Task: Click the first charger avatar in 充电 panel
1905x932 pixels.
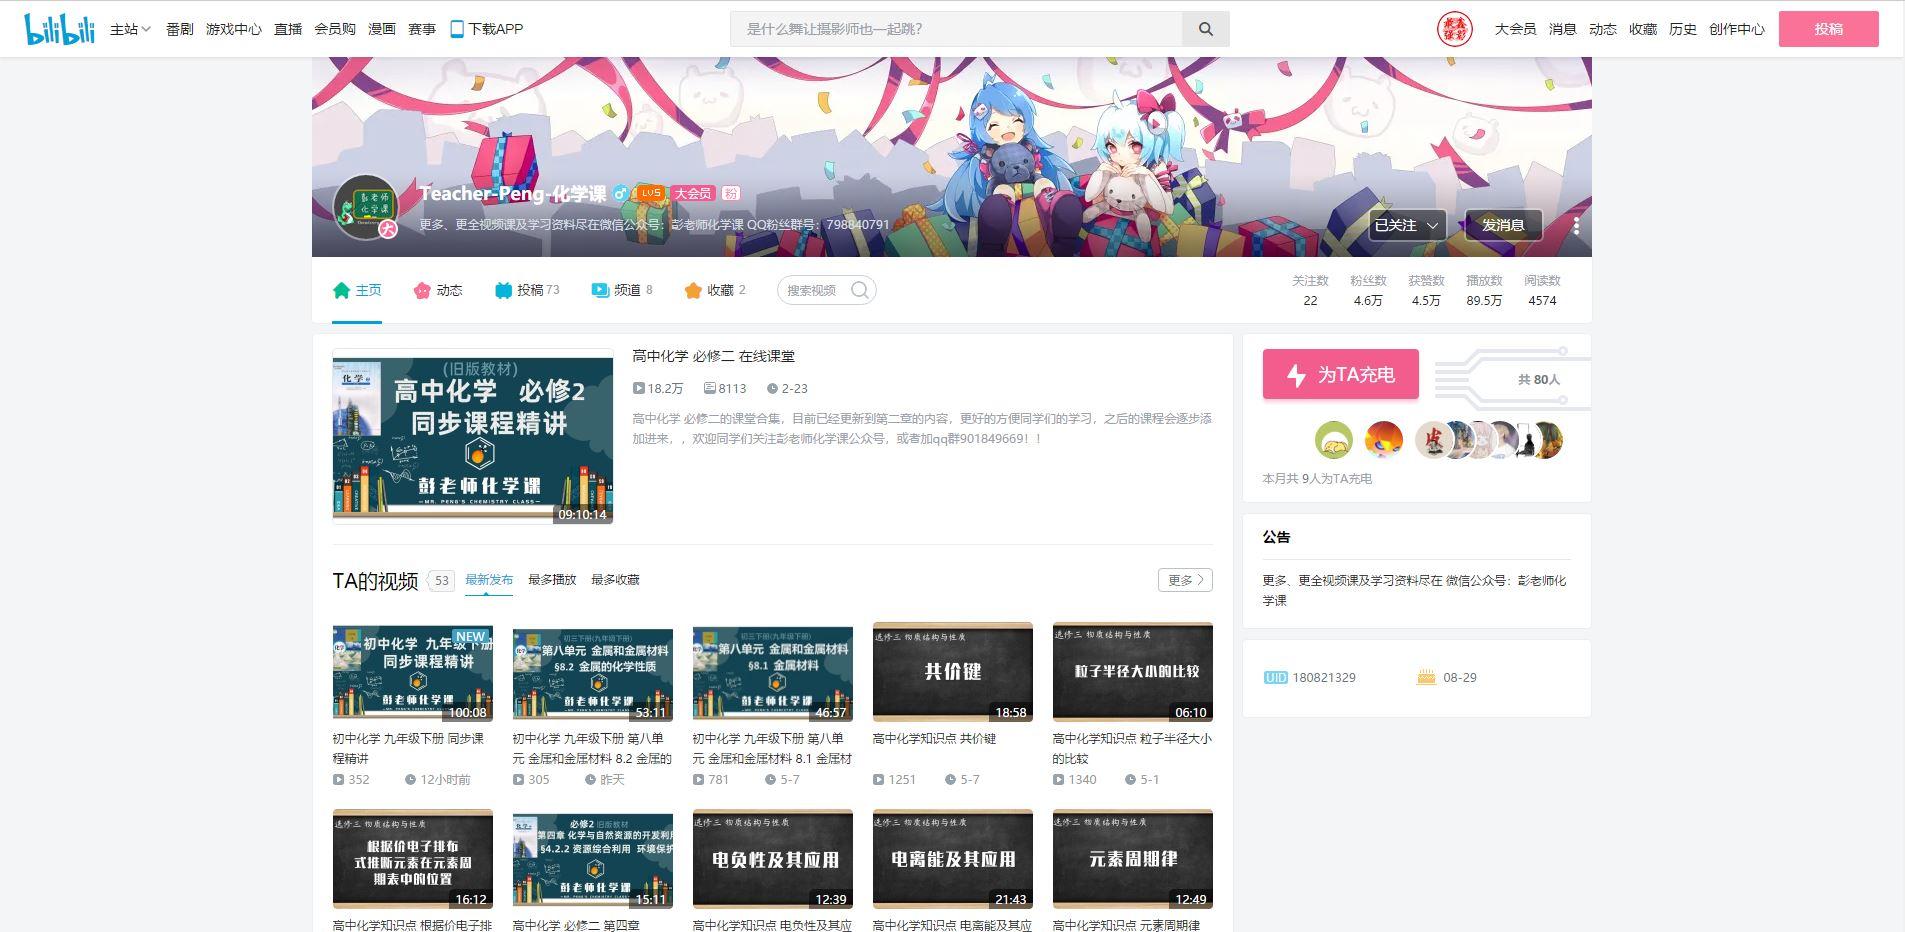Action: (1333, 439)
